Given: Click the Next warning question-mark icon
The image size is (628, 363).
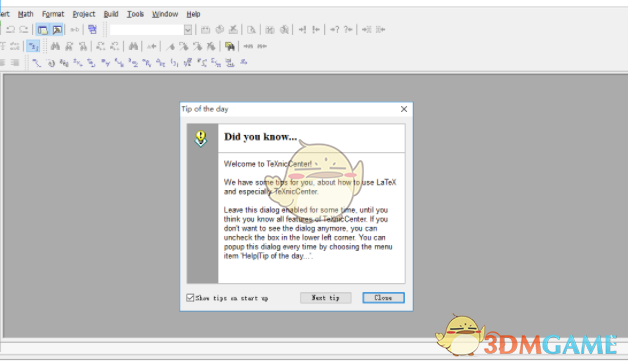Looking at the screenshot, I should pyautogui.click(x=334, y=30).
